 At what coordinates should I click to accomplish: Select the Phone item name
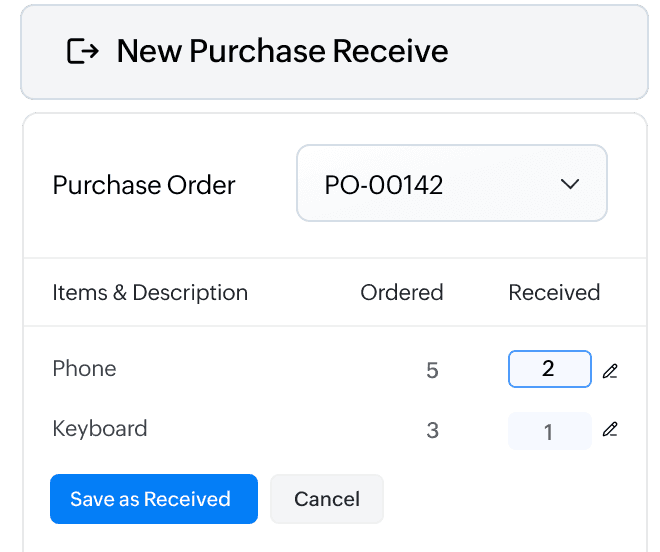84,369
